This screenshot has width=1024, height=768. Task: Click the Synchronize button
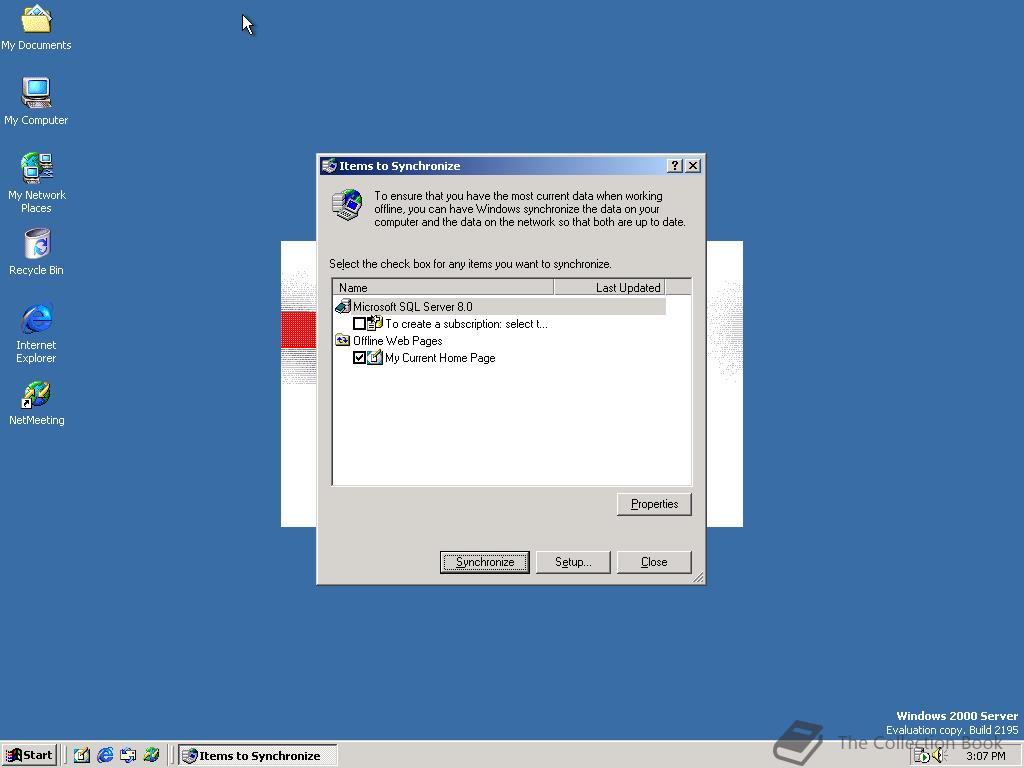pyautogui.click(x=485, y=562)
